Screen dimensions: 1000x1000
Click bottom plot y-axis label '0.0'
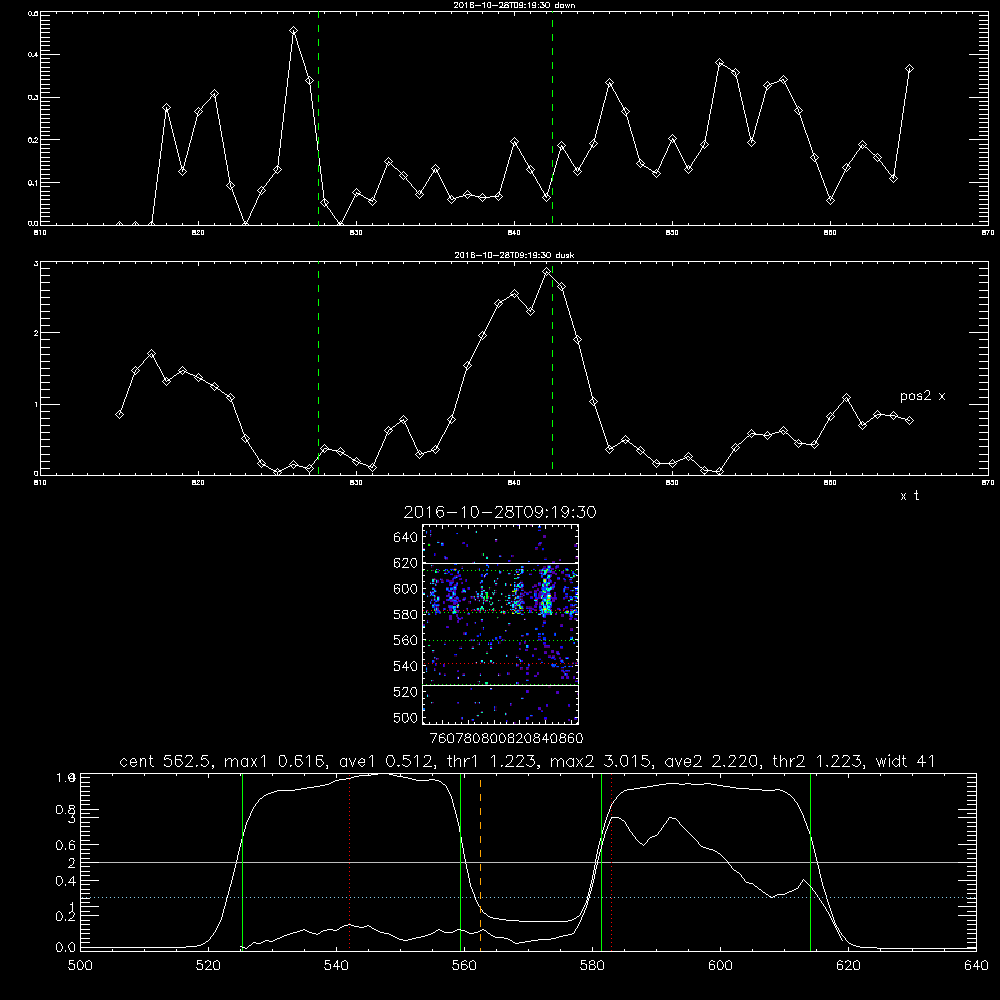point(66,948)
